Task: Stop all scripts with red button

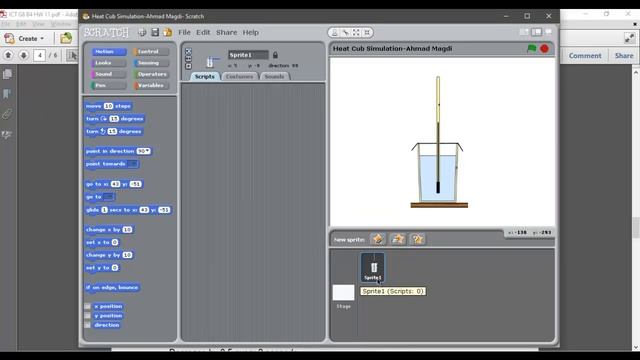Action: (x=544, y=49)
